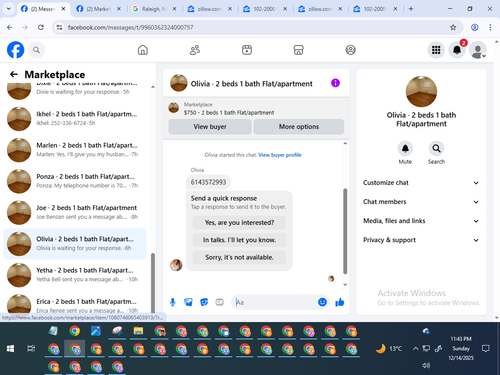Open the Chrome profile icon
Viewport: 500px width, 375px height.
475,27
